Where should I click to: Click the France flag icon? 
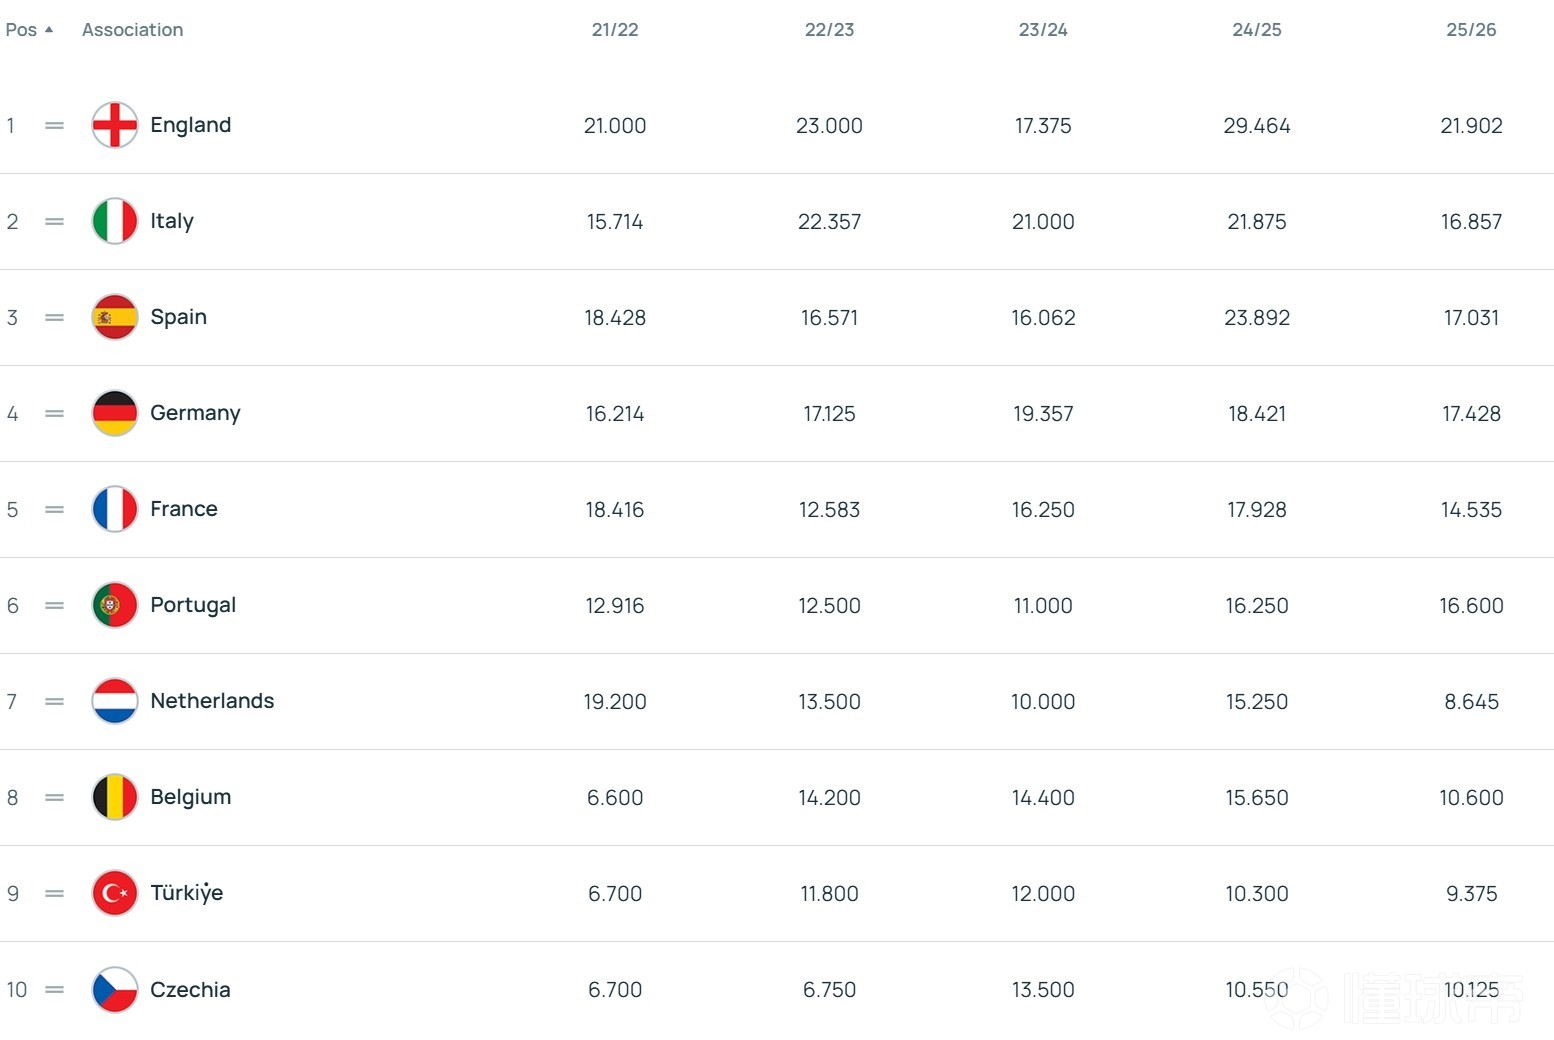point(115,509)
